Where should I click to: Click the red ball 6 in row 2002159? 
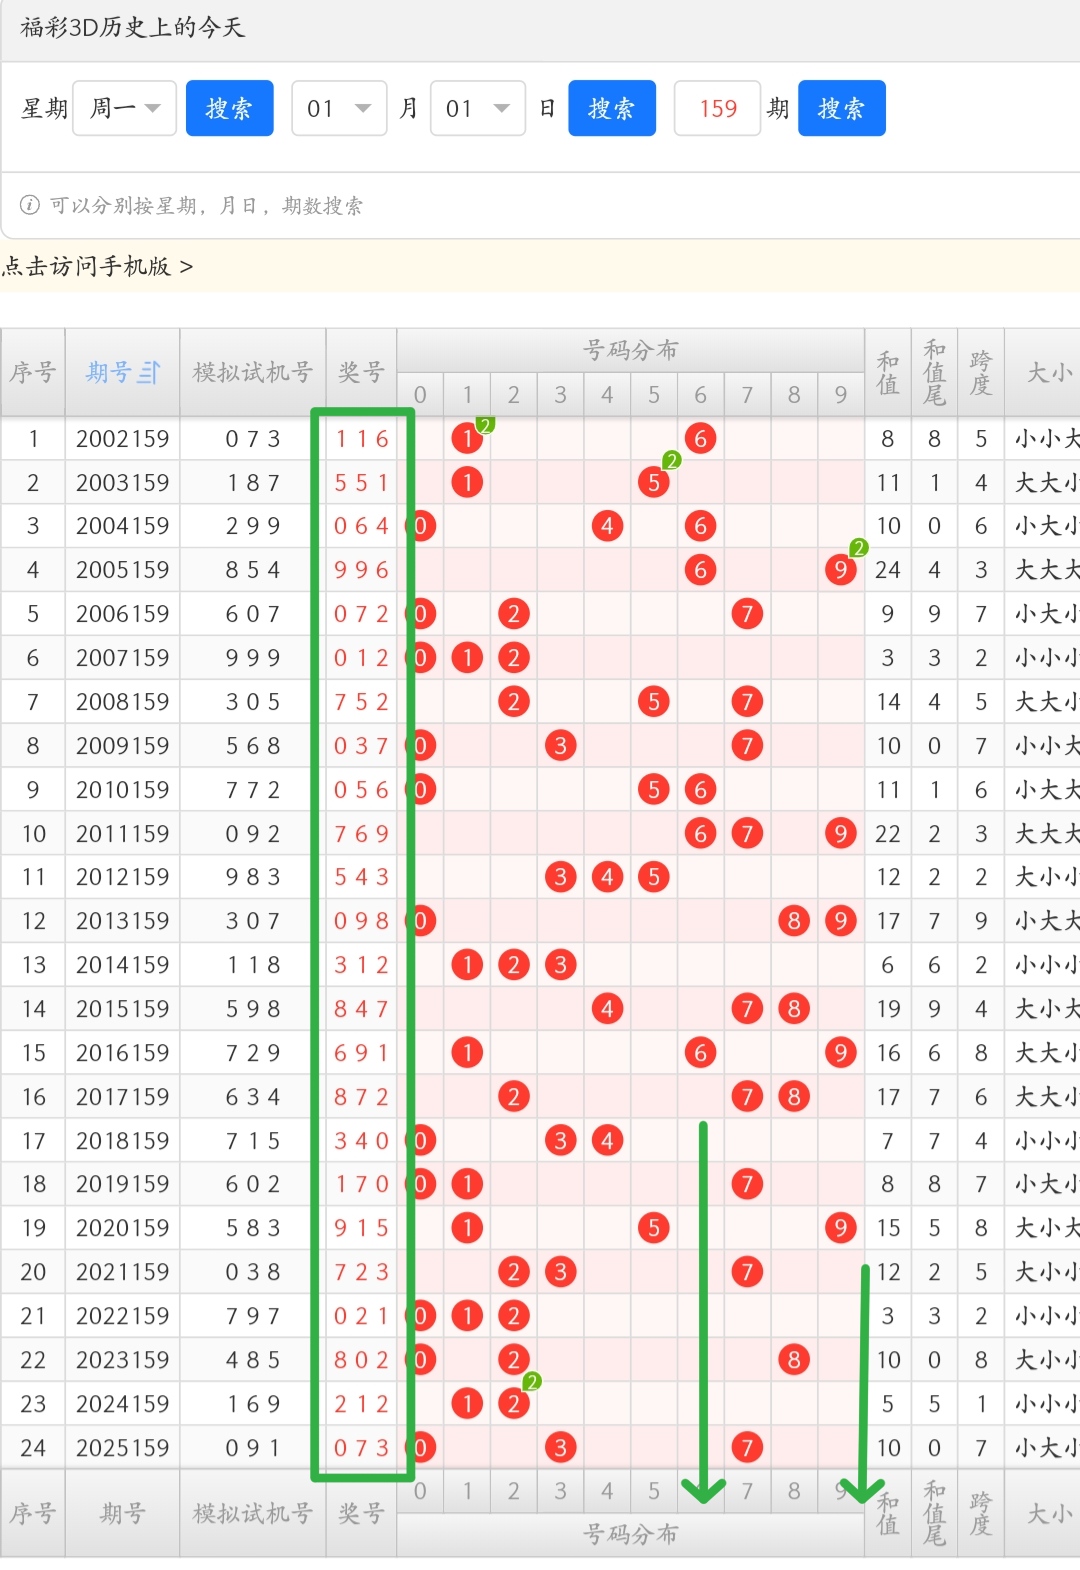point(700,438)
